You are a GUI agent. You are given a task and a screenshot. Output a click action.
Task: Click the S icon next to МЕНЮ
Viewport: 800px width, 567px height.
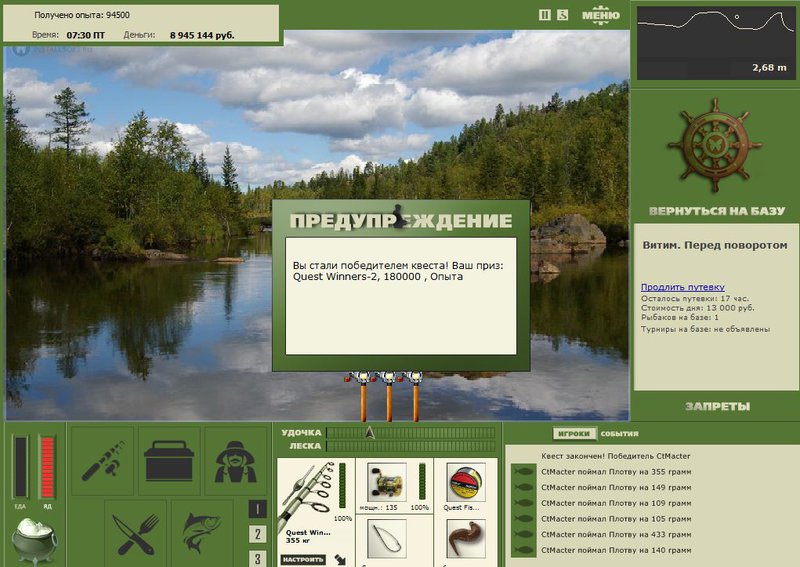562,15
